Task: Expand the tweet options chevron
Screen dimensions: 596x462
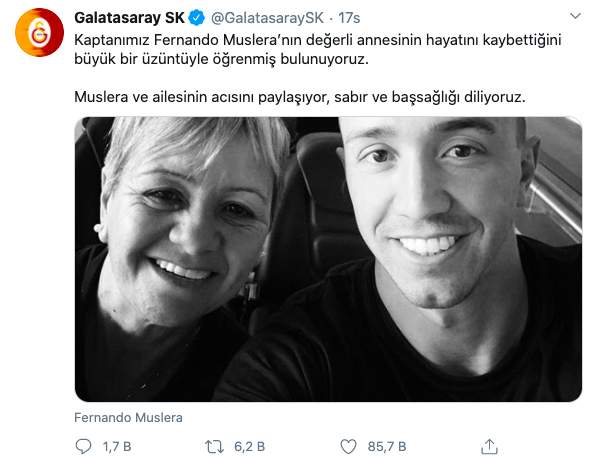Action: click(575, 16)
